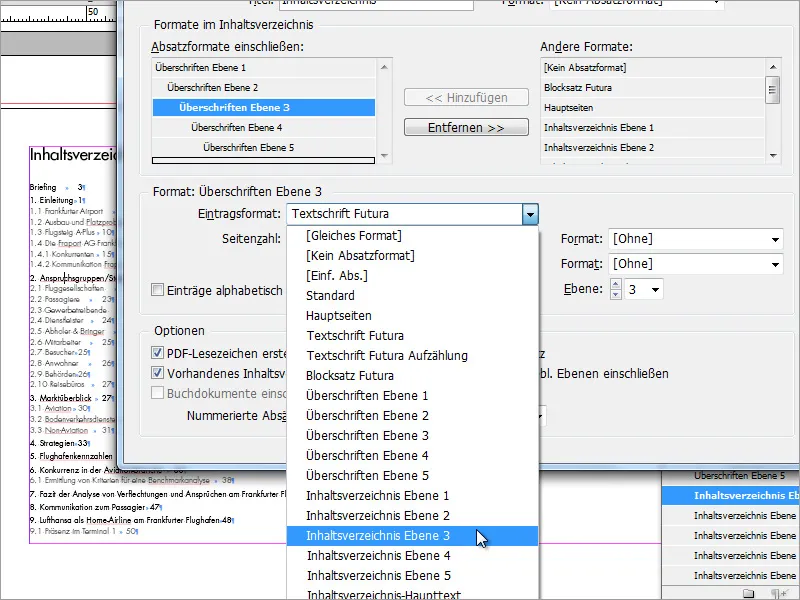The width and height of the screenshot is (800, 600).
Task: Click the Entfernen >> button
Action: click(466, 128)
